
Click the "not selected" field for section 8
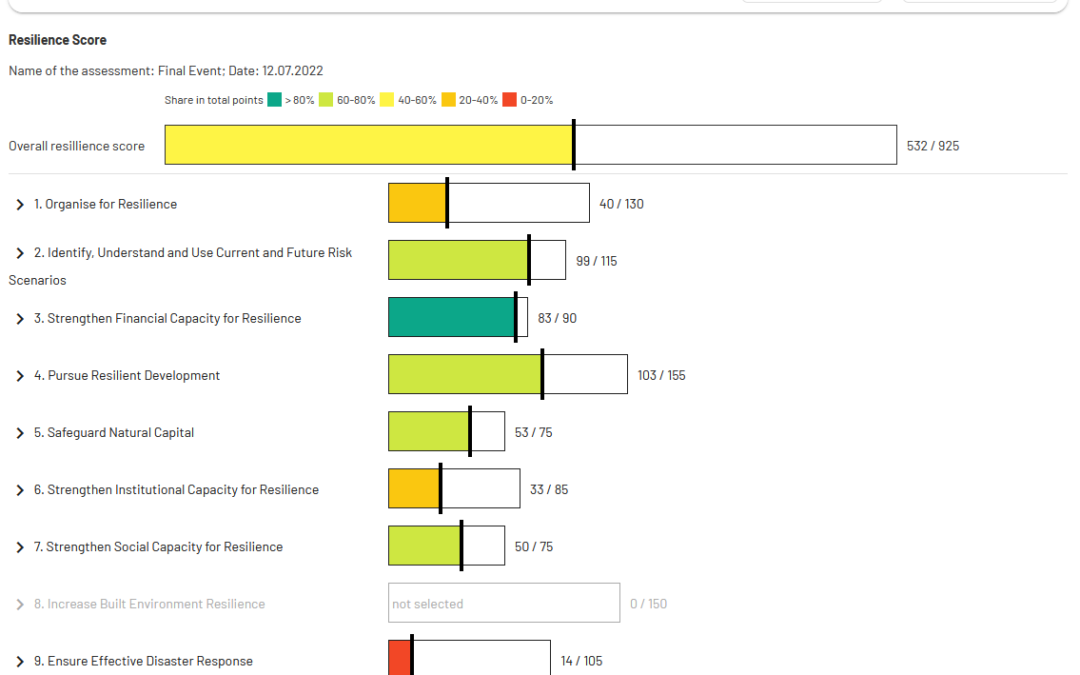coord(503,603)
